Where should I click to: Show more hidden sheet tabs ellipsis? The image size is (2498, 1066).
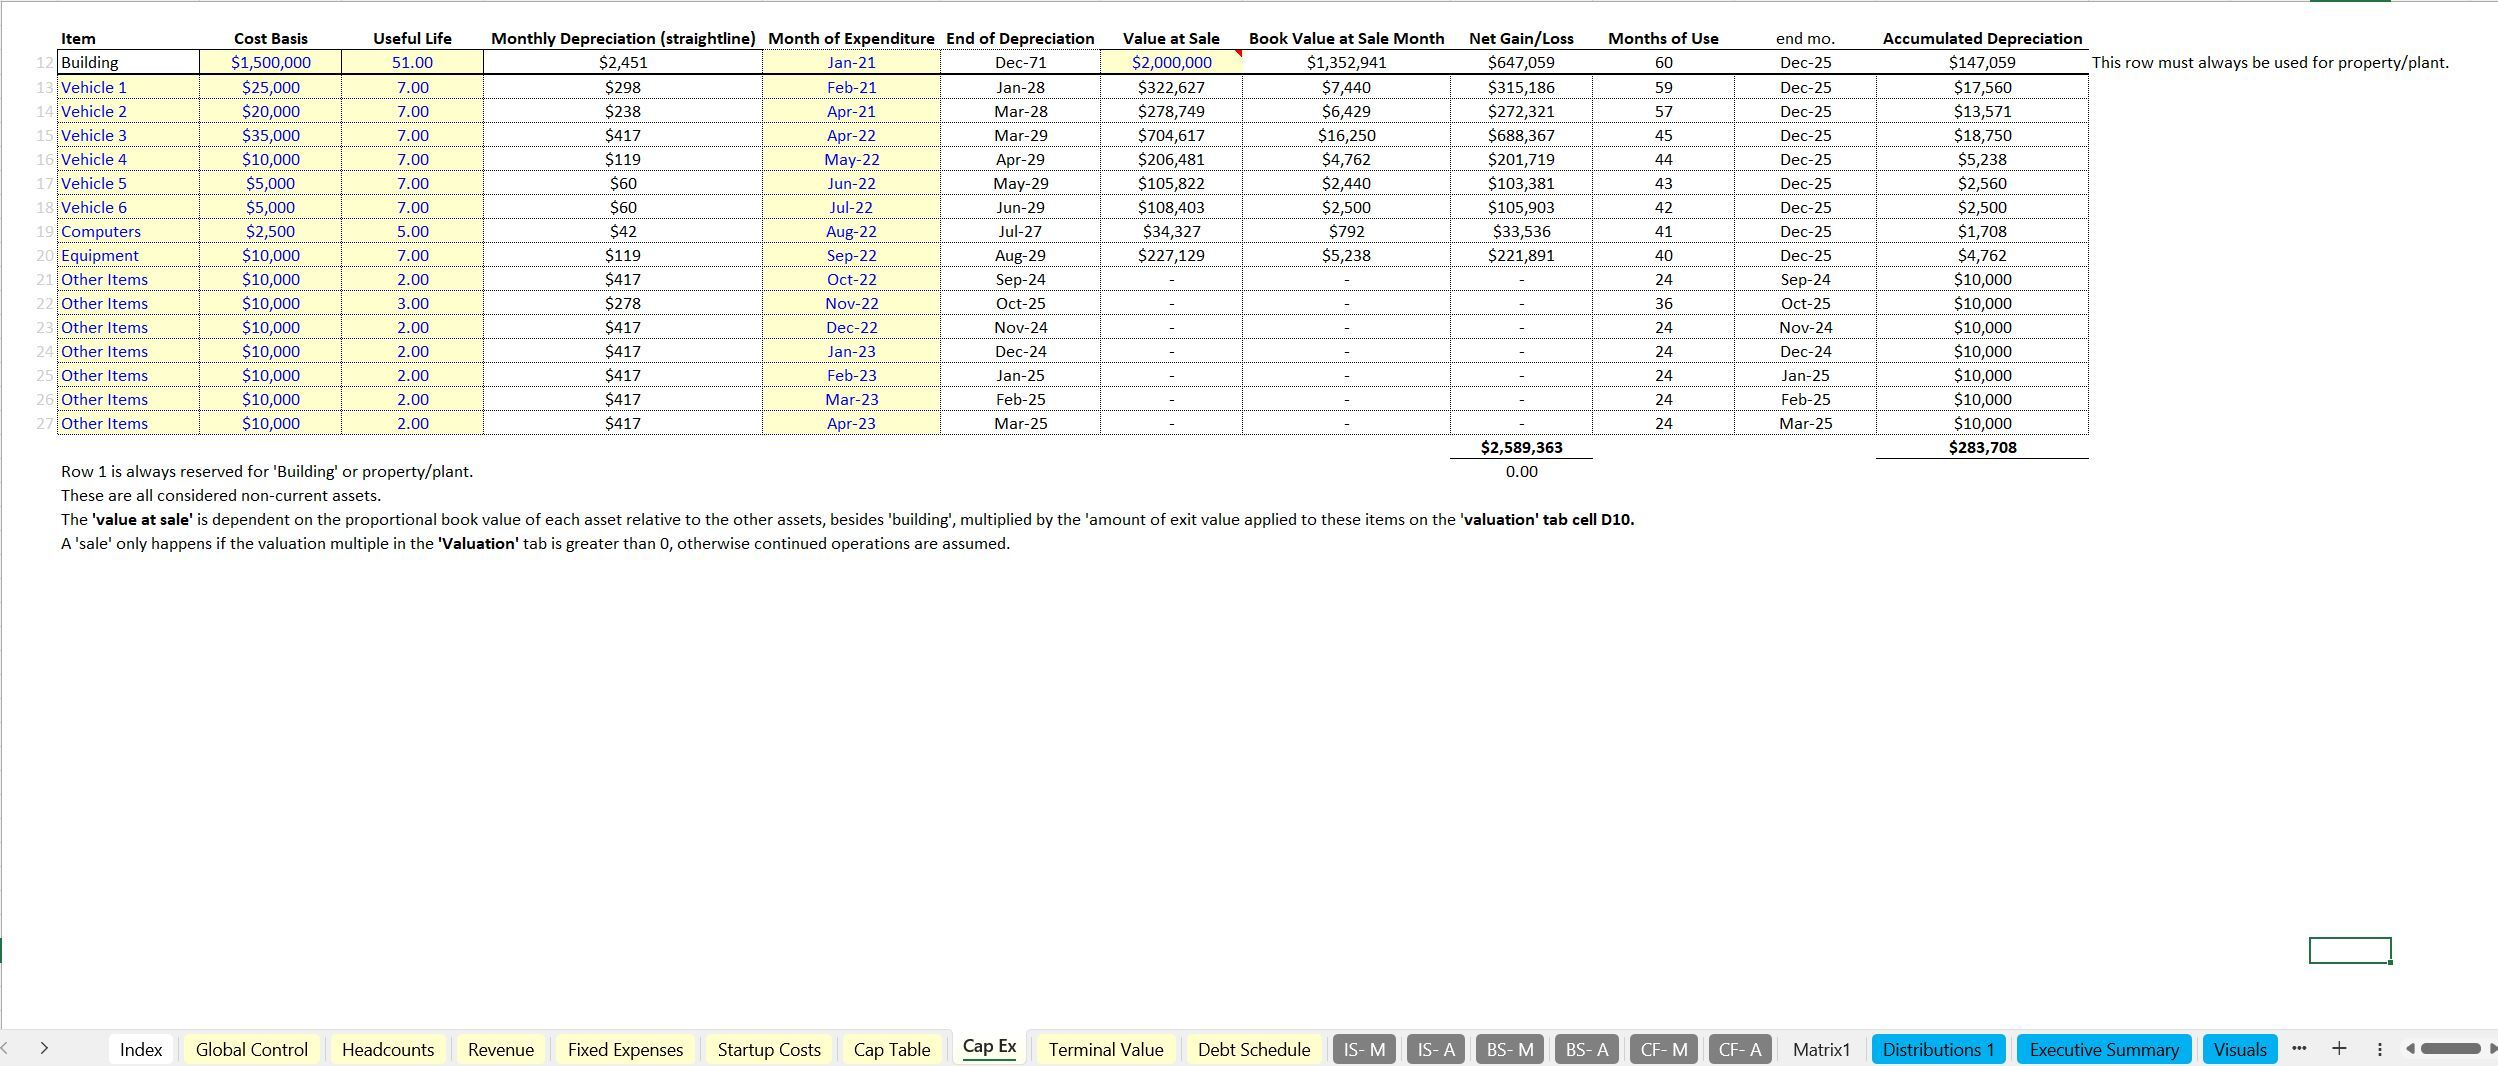(x=2299, y=1048)
